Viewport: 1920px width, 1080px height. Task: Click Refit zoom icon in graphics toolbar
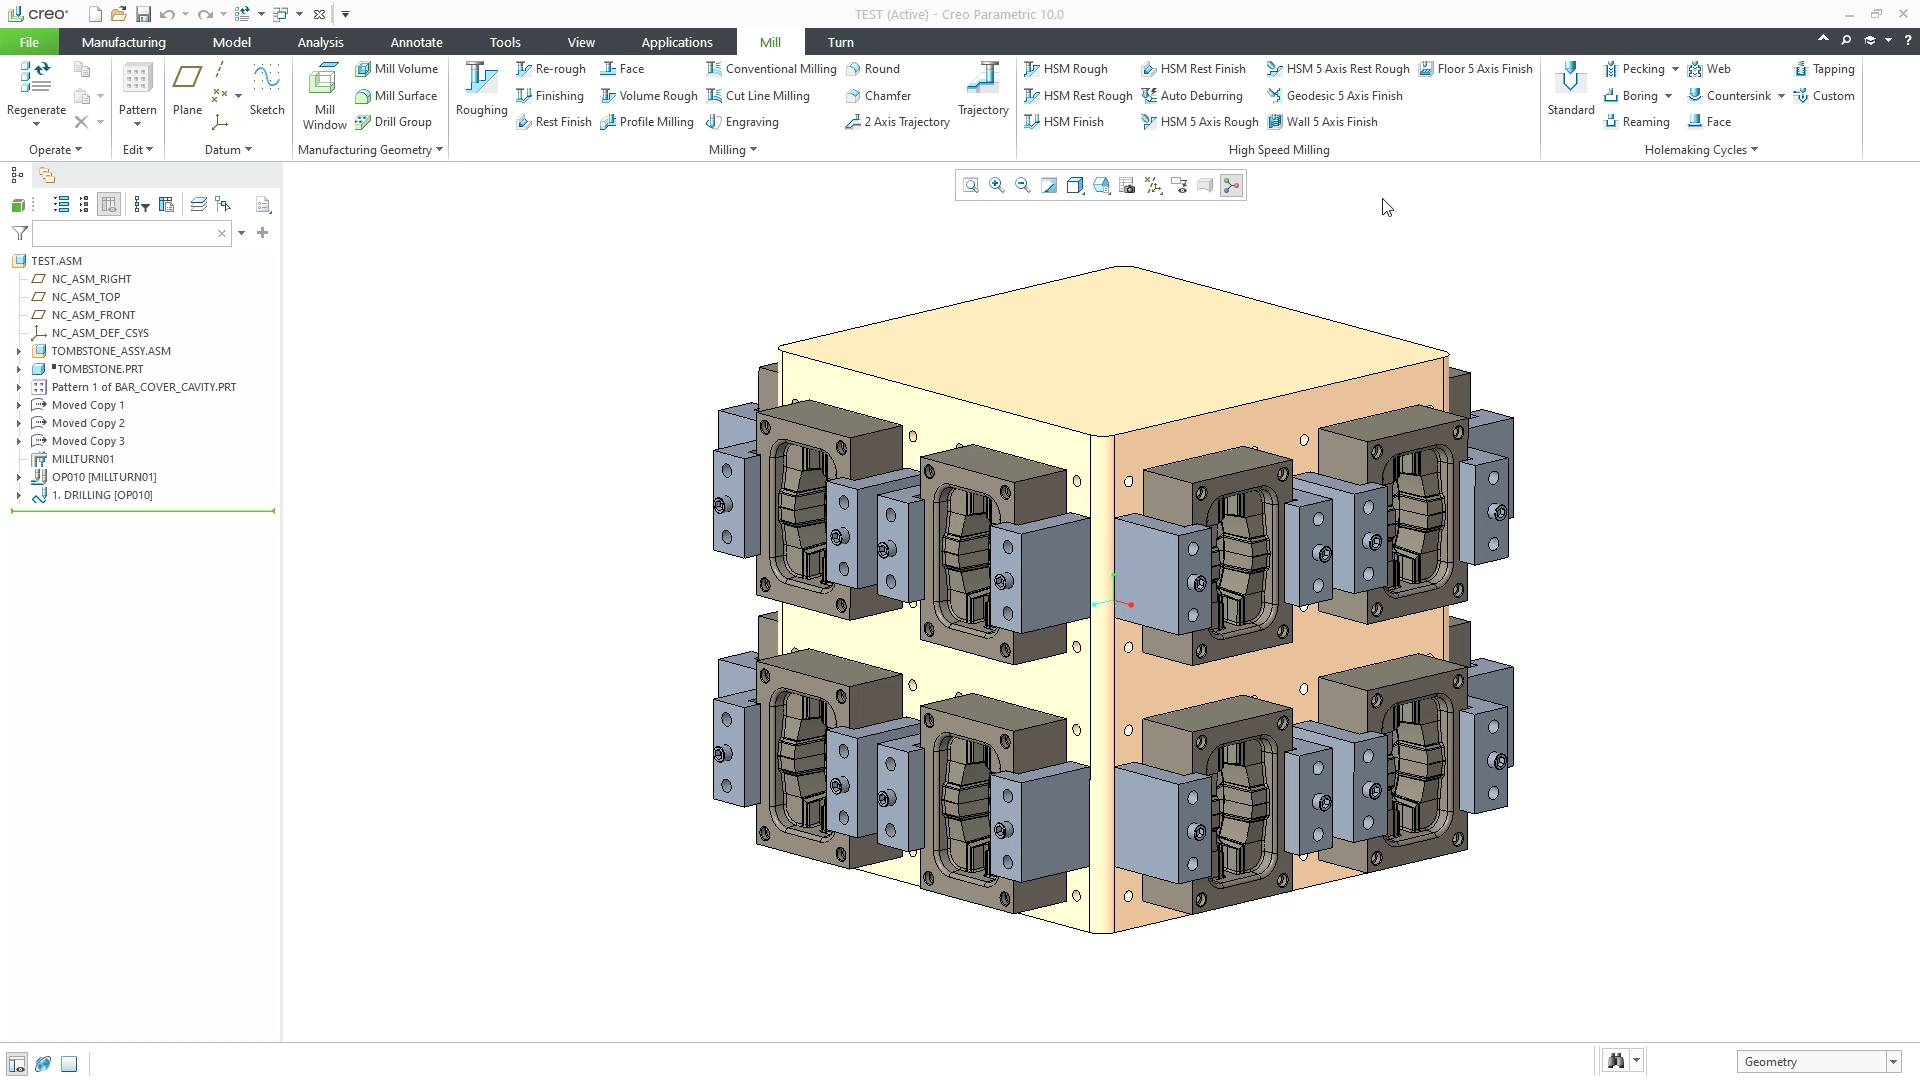[971, 186]
